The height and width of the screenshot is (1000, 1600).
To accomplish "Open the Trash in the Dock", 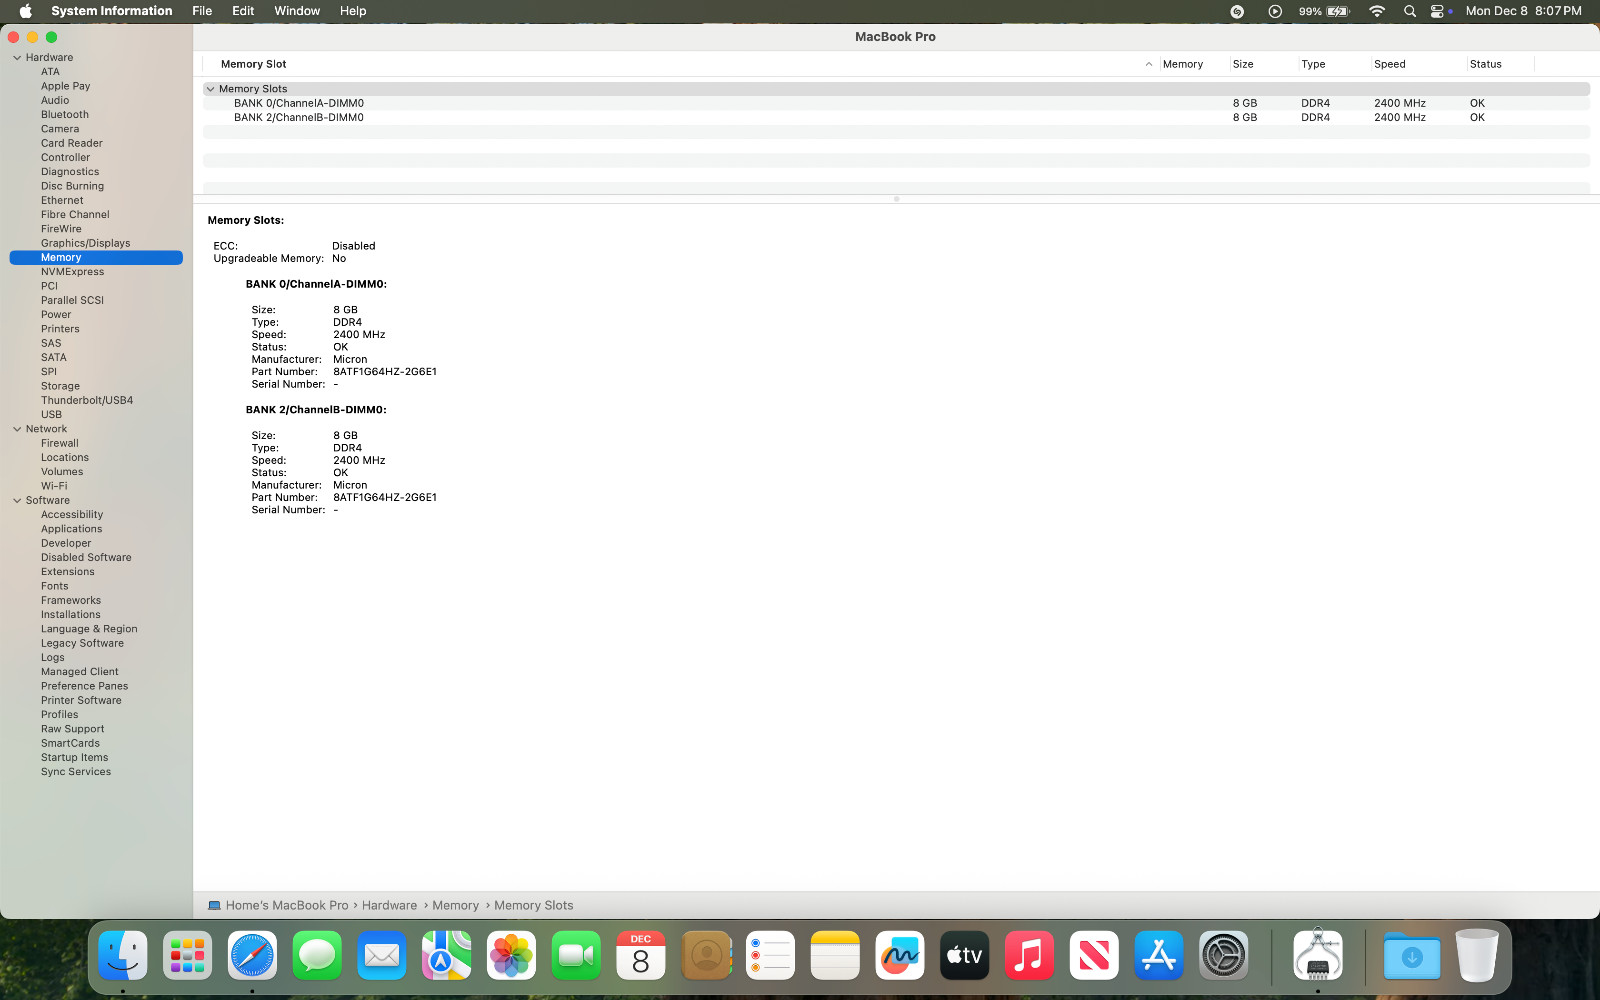I will pos(1477,955).
